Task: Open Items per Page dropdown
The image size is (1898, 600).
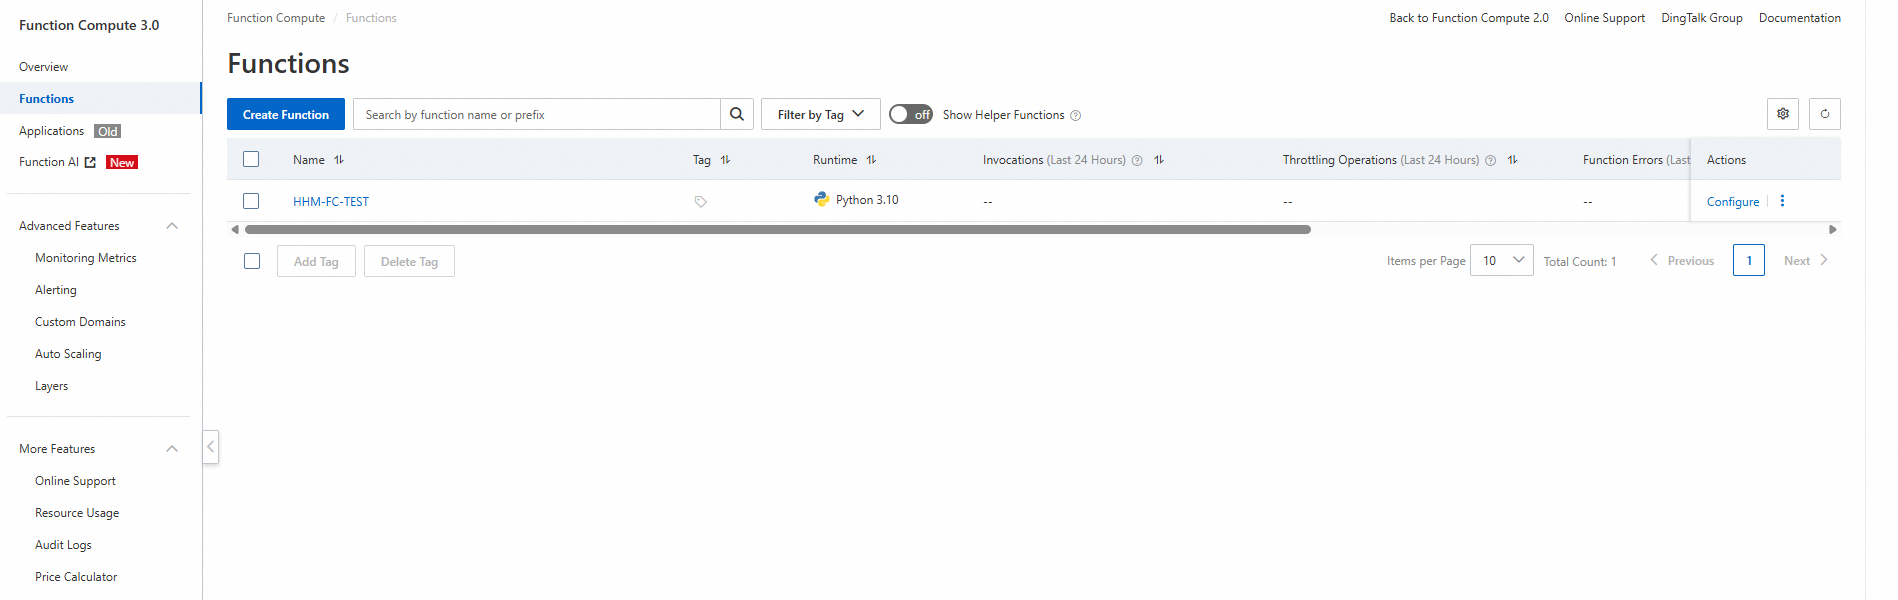Action: [1501, 260]
